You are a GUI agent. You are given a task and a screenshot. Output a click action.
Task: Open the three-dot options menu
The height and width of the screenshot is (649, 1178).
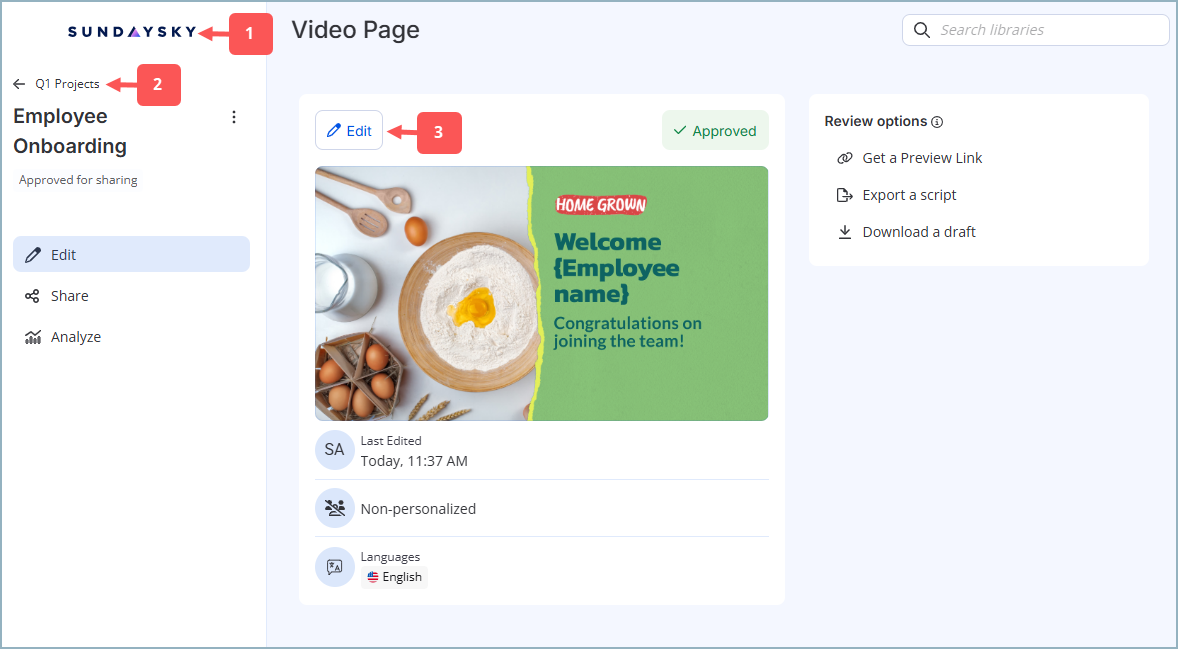pyautogui.click(x=233, y=116)
